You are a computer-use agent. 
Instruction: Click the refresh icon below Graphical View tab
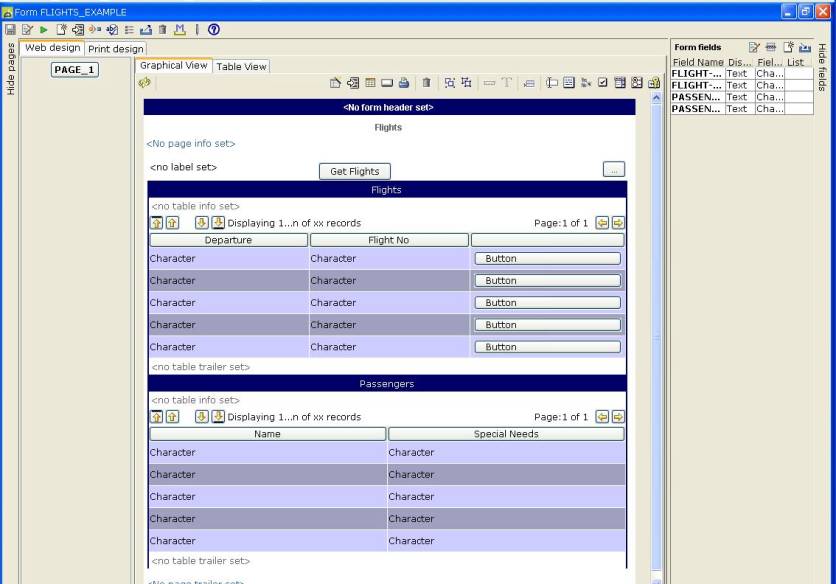[x=145, y=83]
